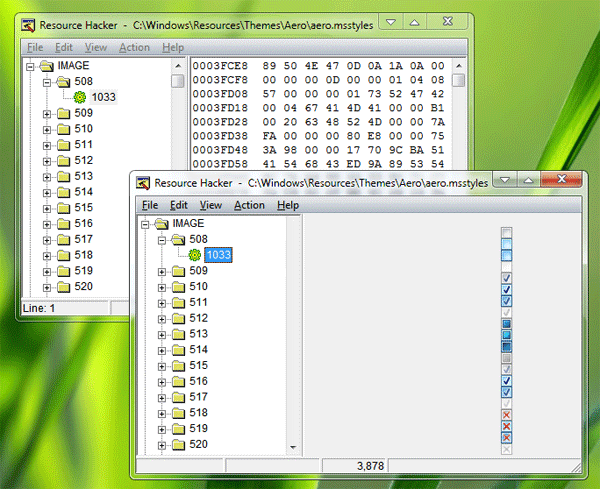Screen dimensions: 600x489
Task: Click the Resource Hacker app icon in back window title bar
Action: pyautogui.click(x=28, y=25)
